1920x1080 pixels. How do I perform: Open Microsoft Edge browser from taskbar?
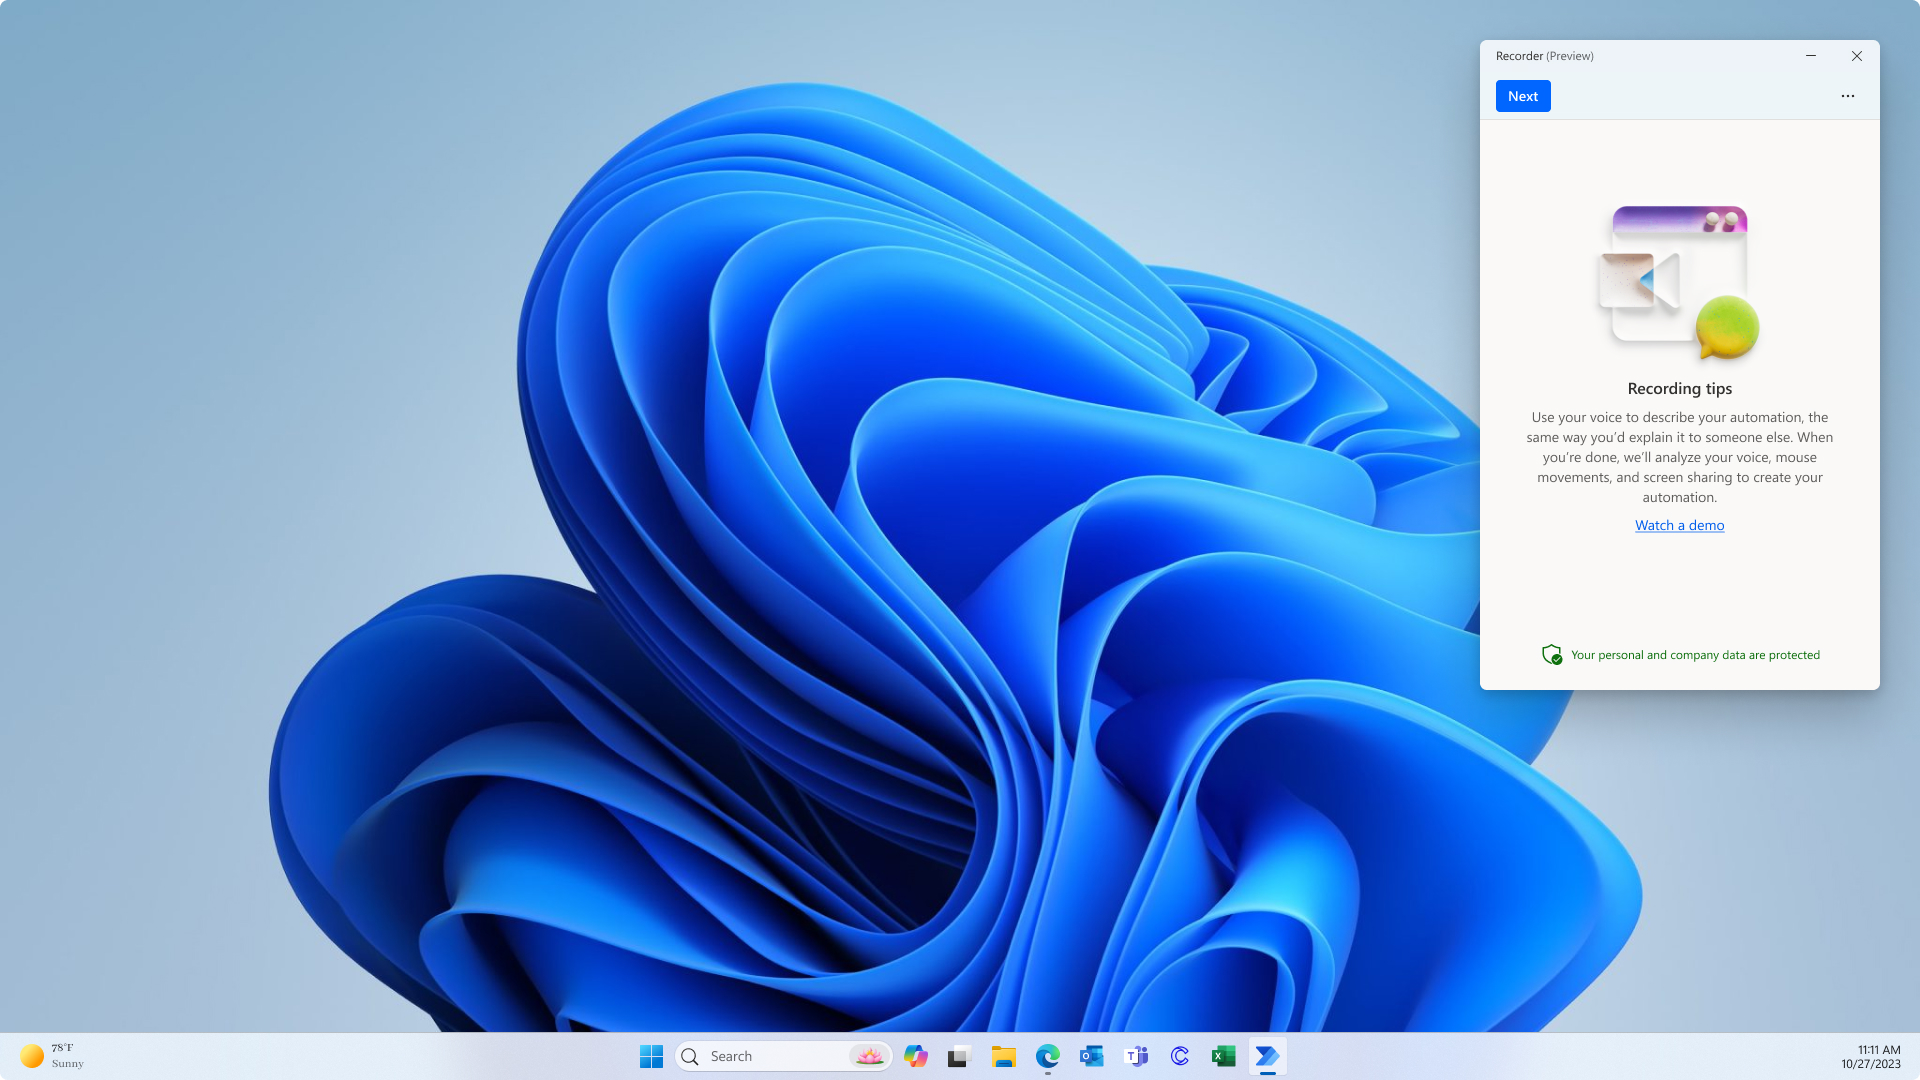click(1047, 1055)
